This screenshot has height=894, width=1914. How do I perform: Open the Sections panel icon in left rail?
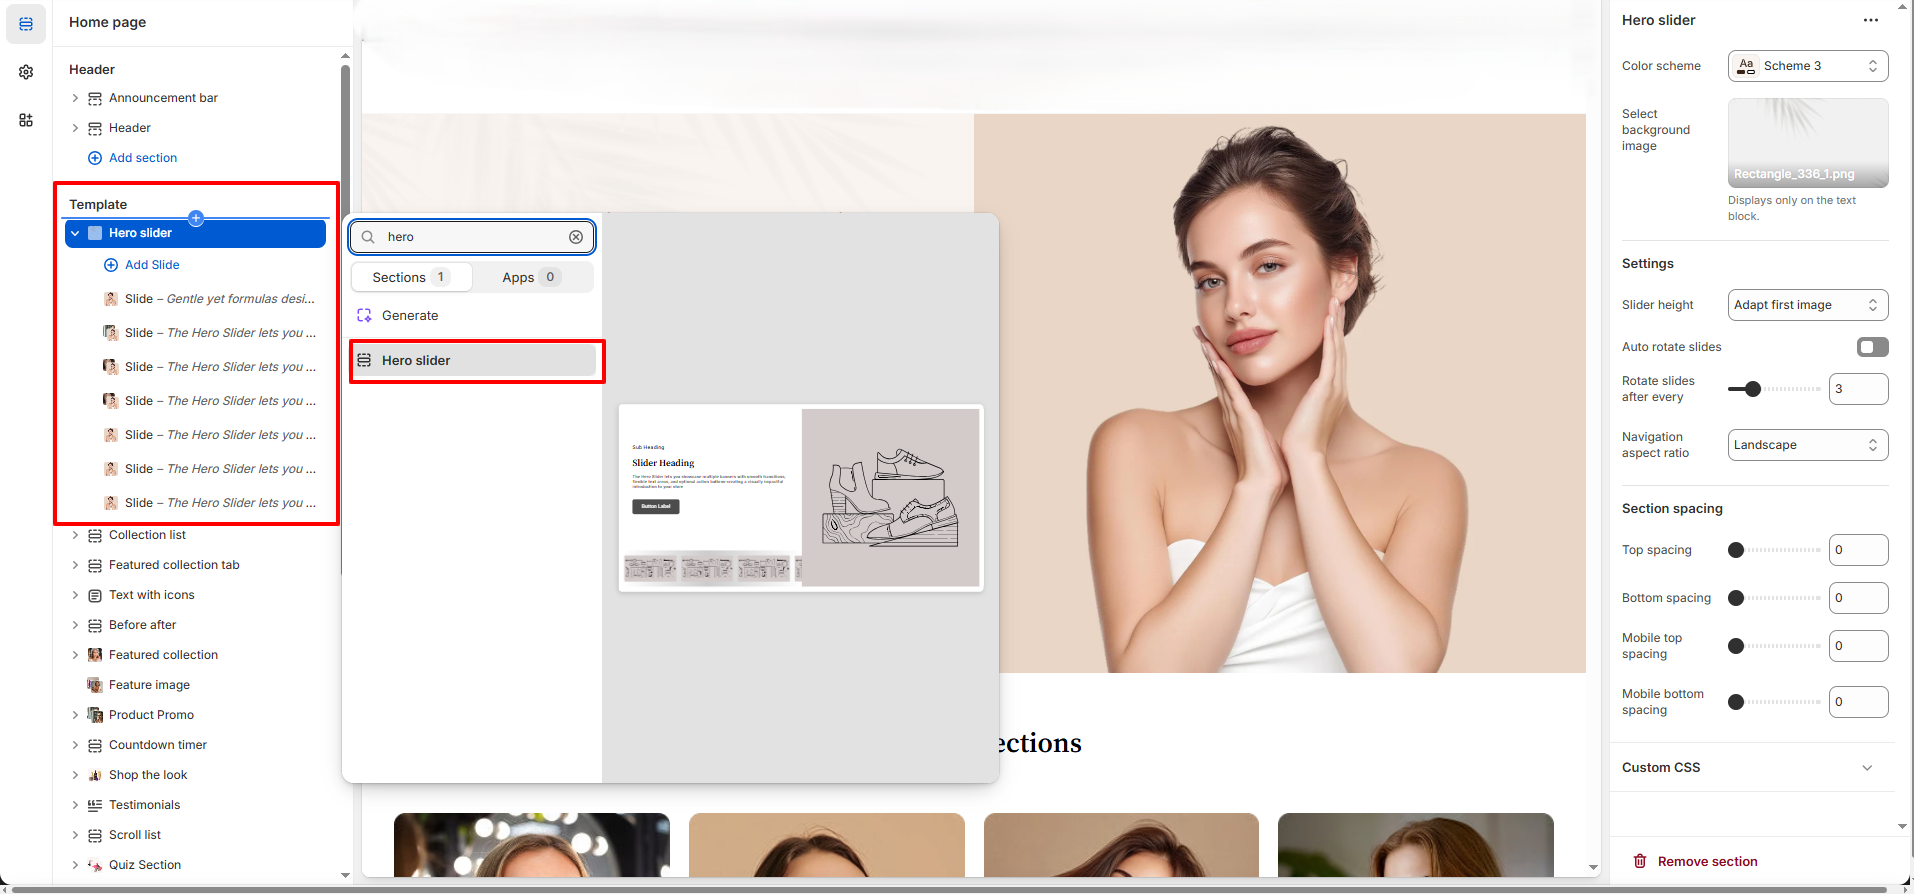(x=26, y=24)
